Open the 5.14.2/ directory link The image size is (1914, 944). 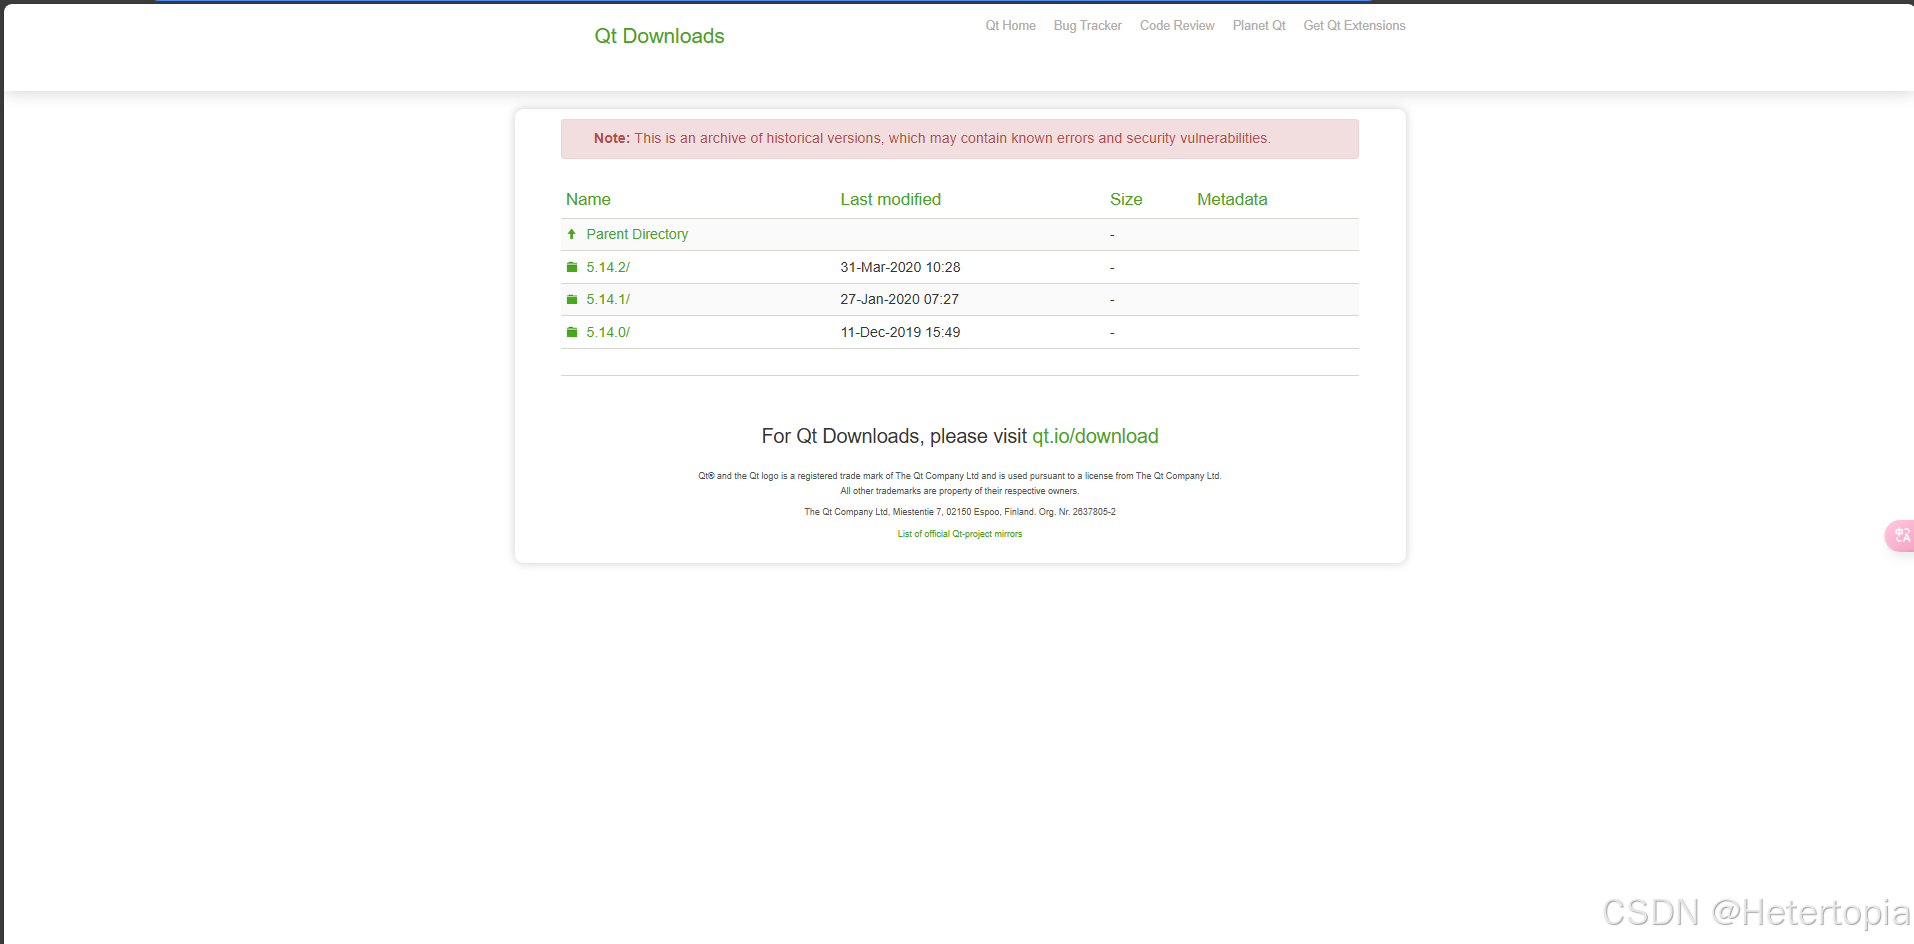tap(608, 267)
